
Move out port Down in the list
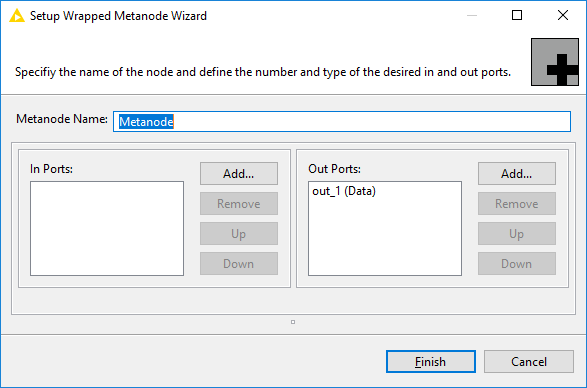pyautogui.click(x=517, y=263)
